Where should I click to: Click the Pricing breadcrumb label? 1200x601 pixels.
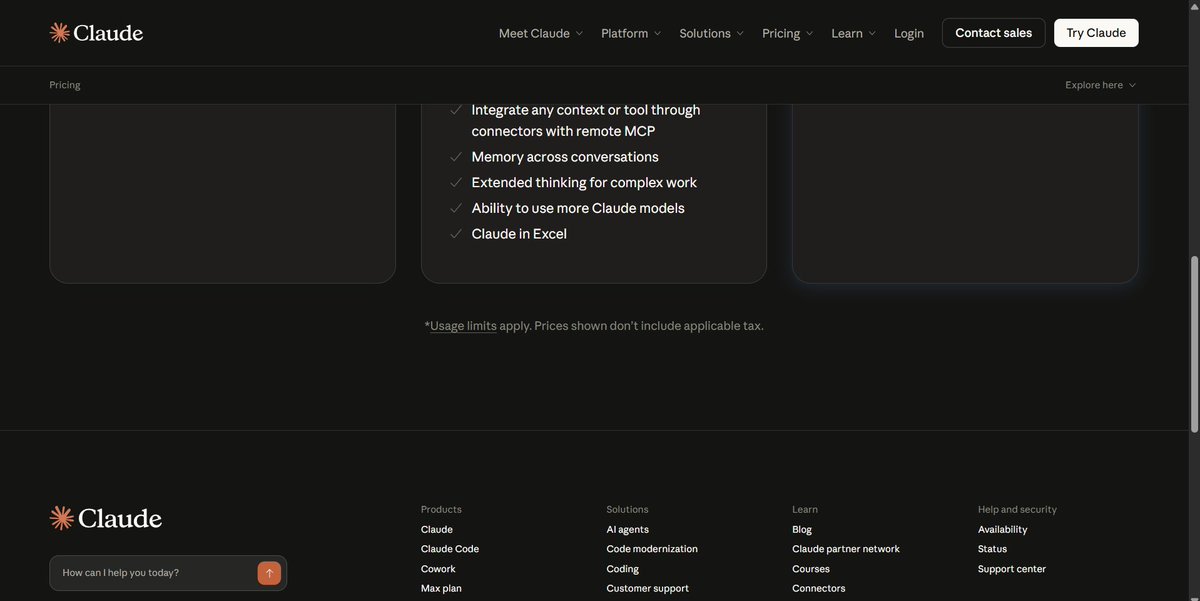click(65, 85)
